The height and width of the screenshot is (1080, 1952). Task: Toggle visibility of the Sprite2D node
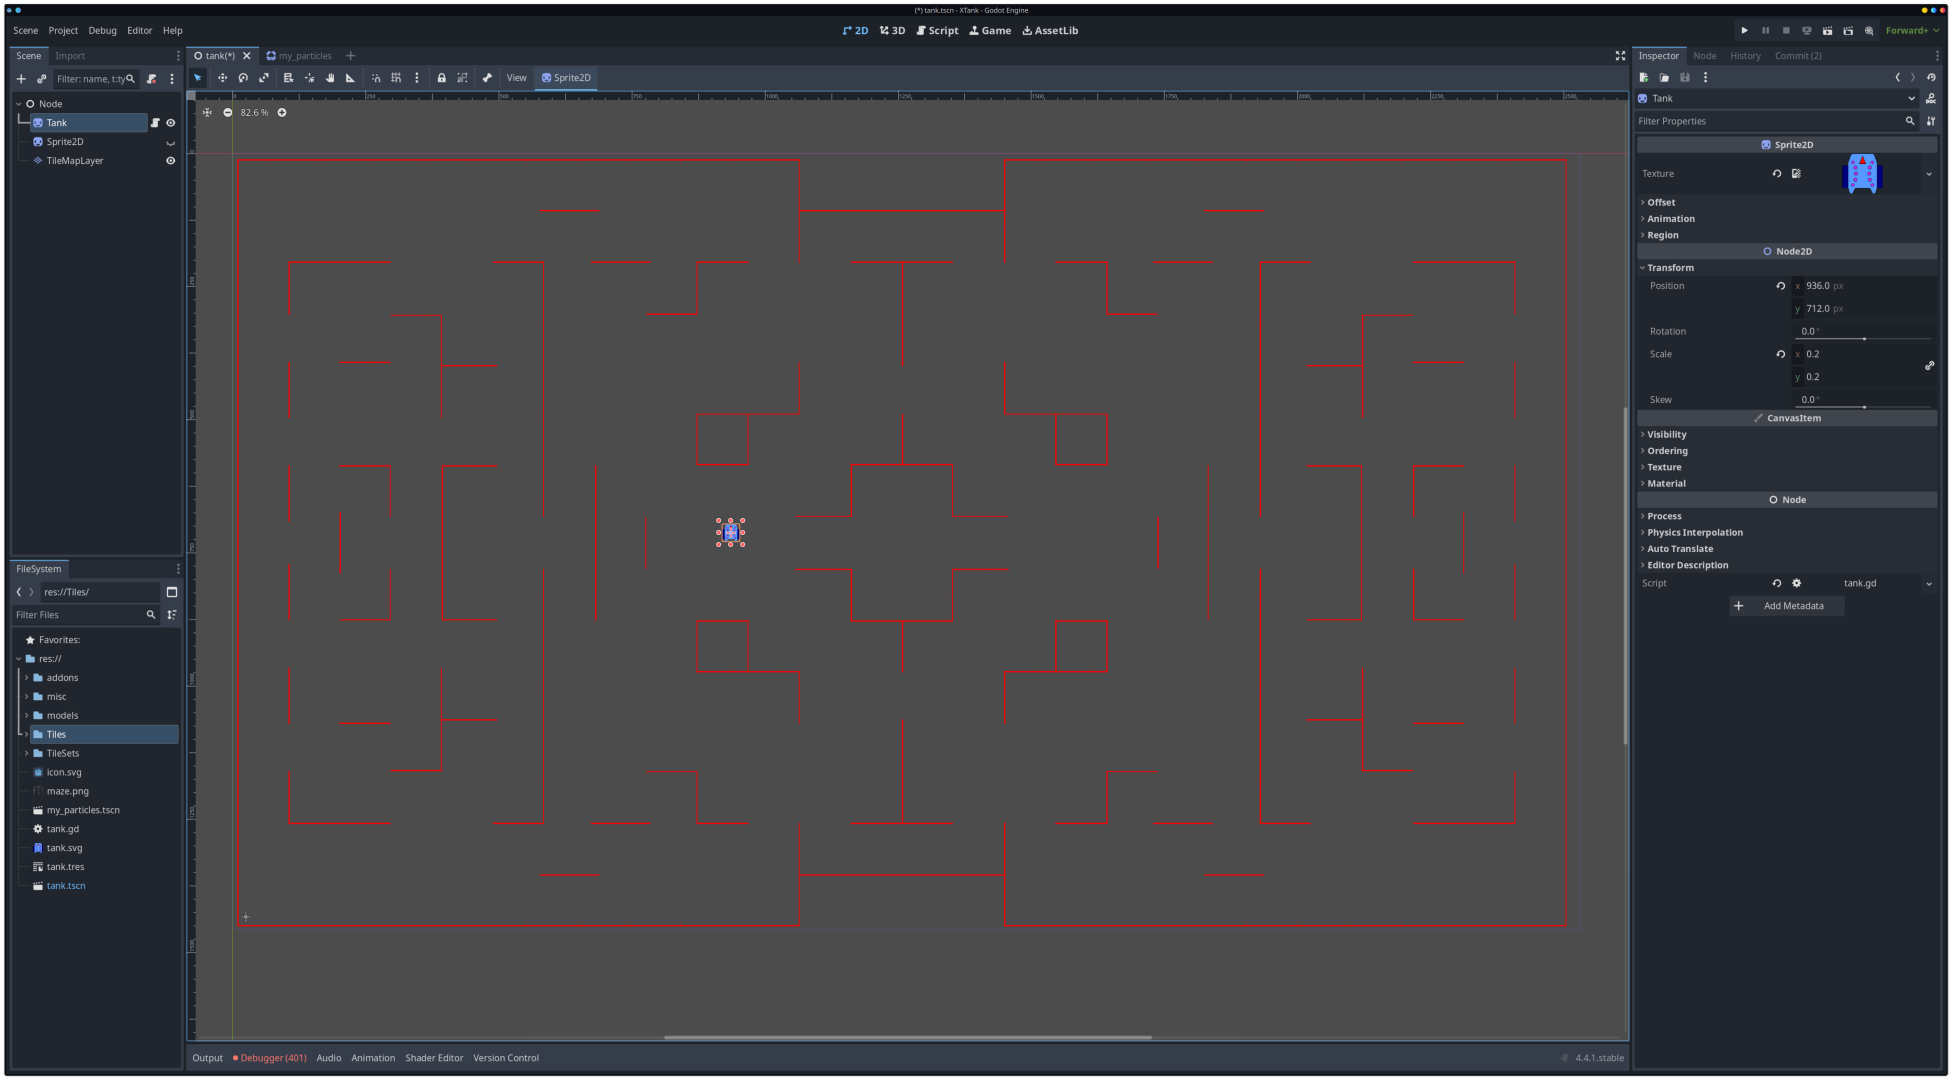pyautogui.click(x=170, y=141)
